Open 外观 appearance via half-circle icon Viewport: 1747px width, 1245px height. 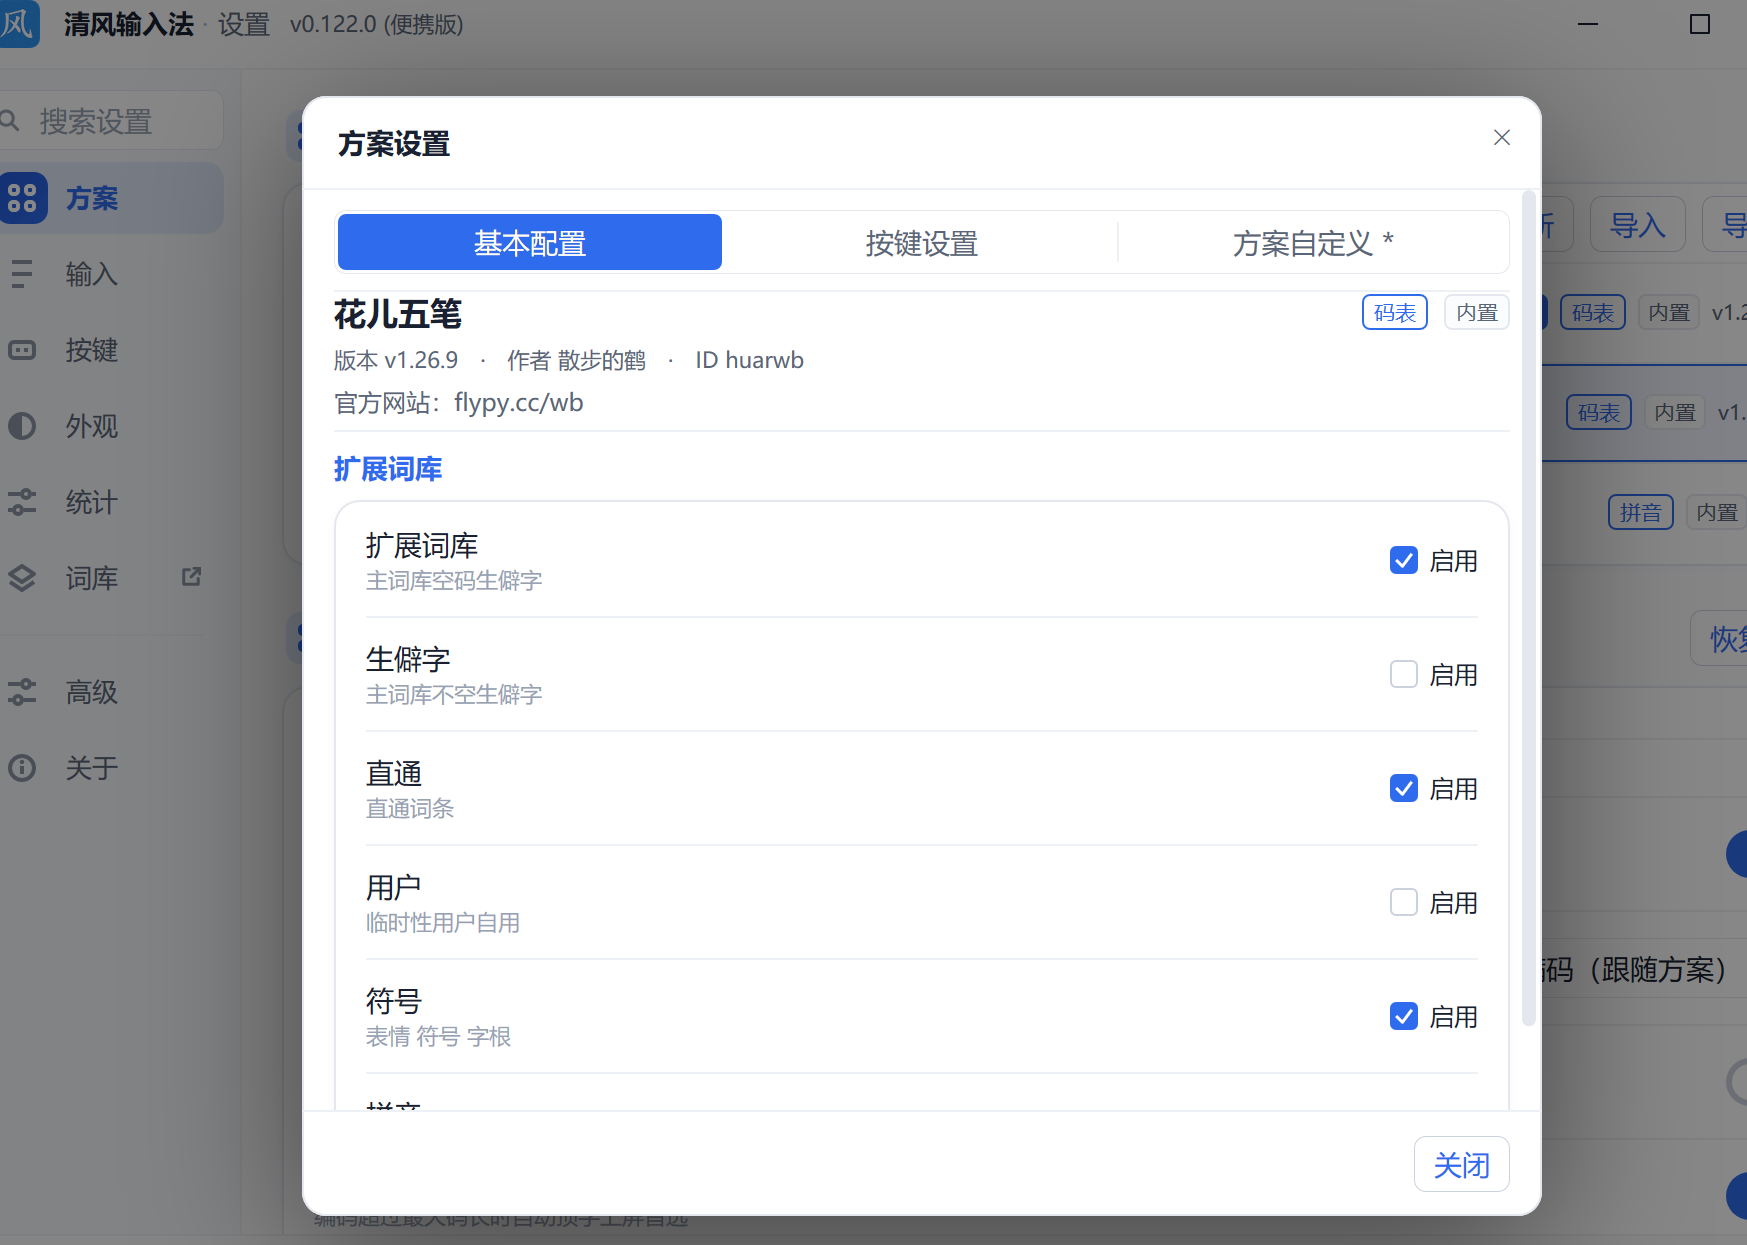coord(22,426)
